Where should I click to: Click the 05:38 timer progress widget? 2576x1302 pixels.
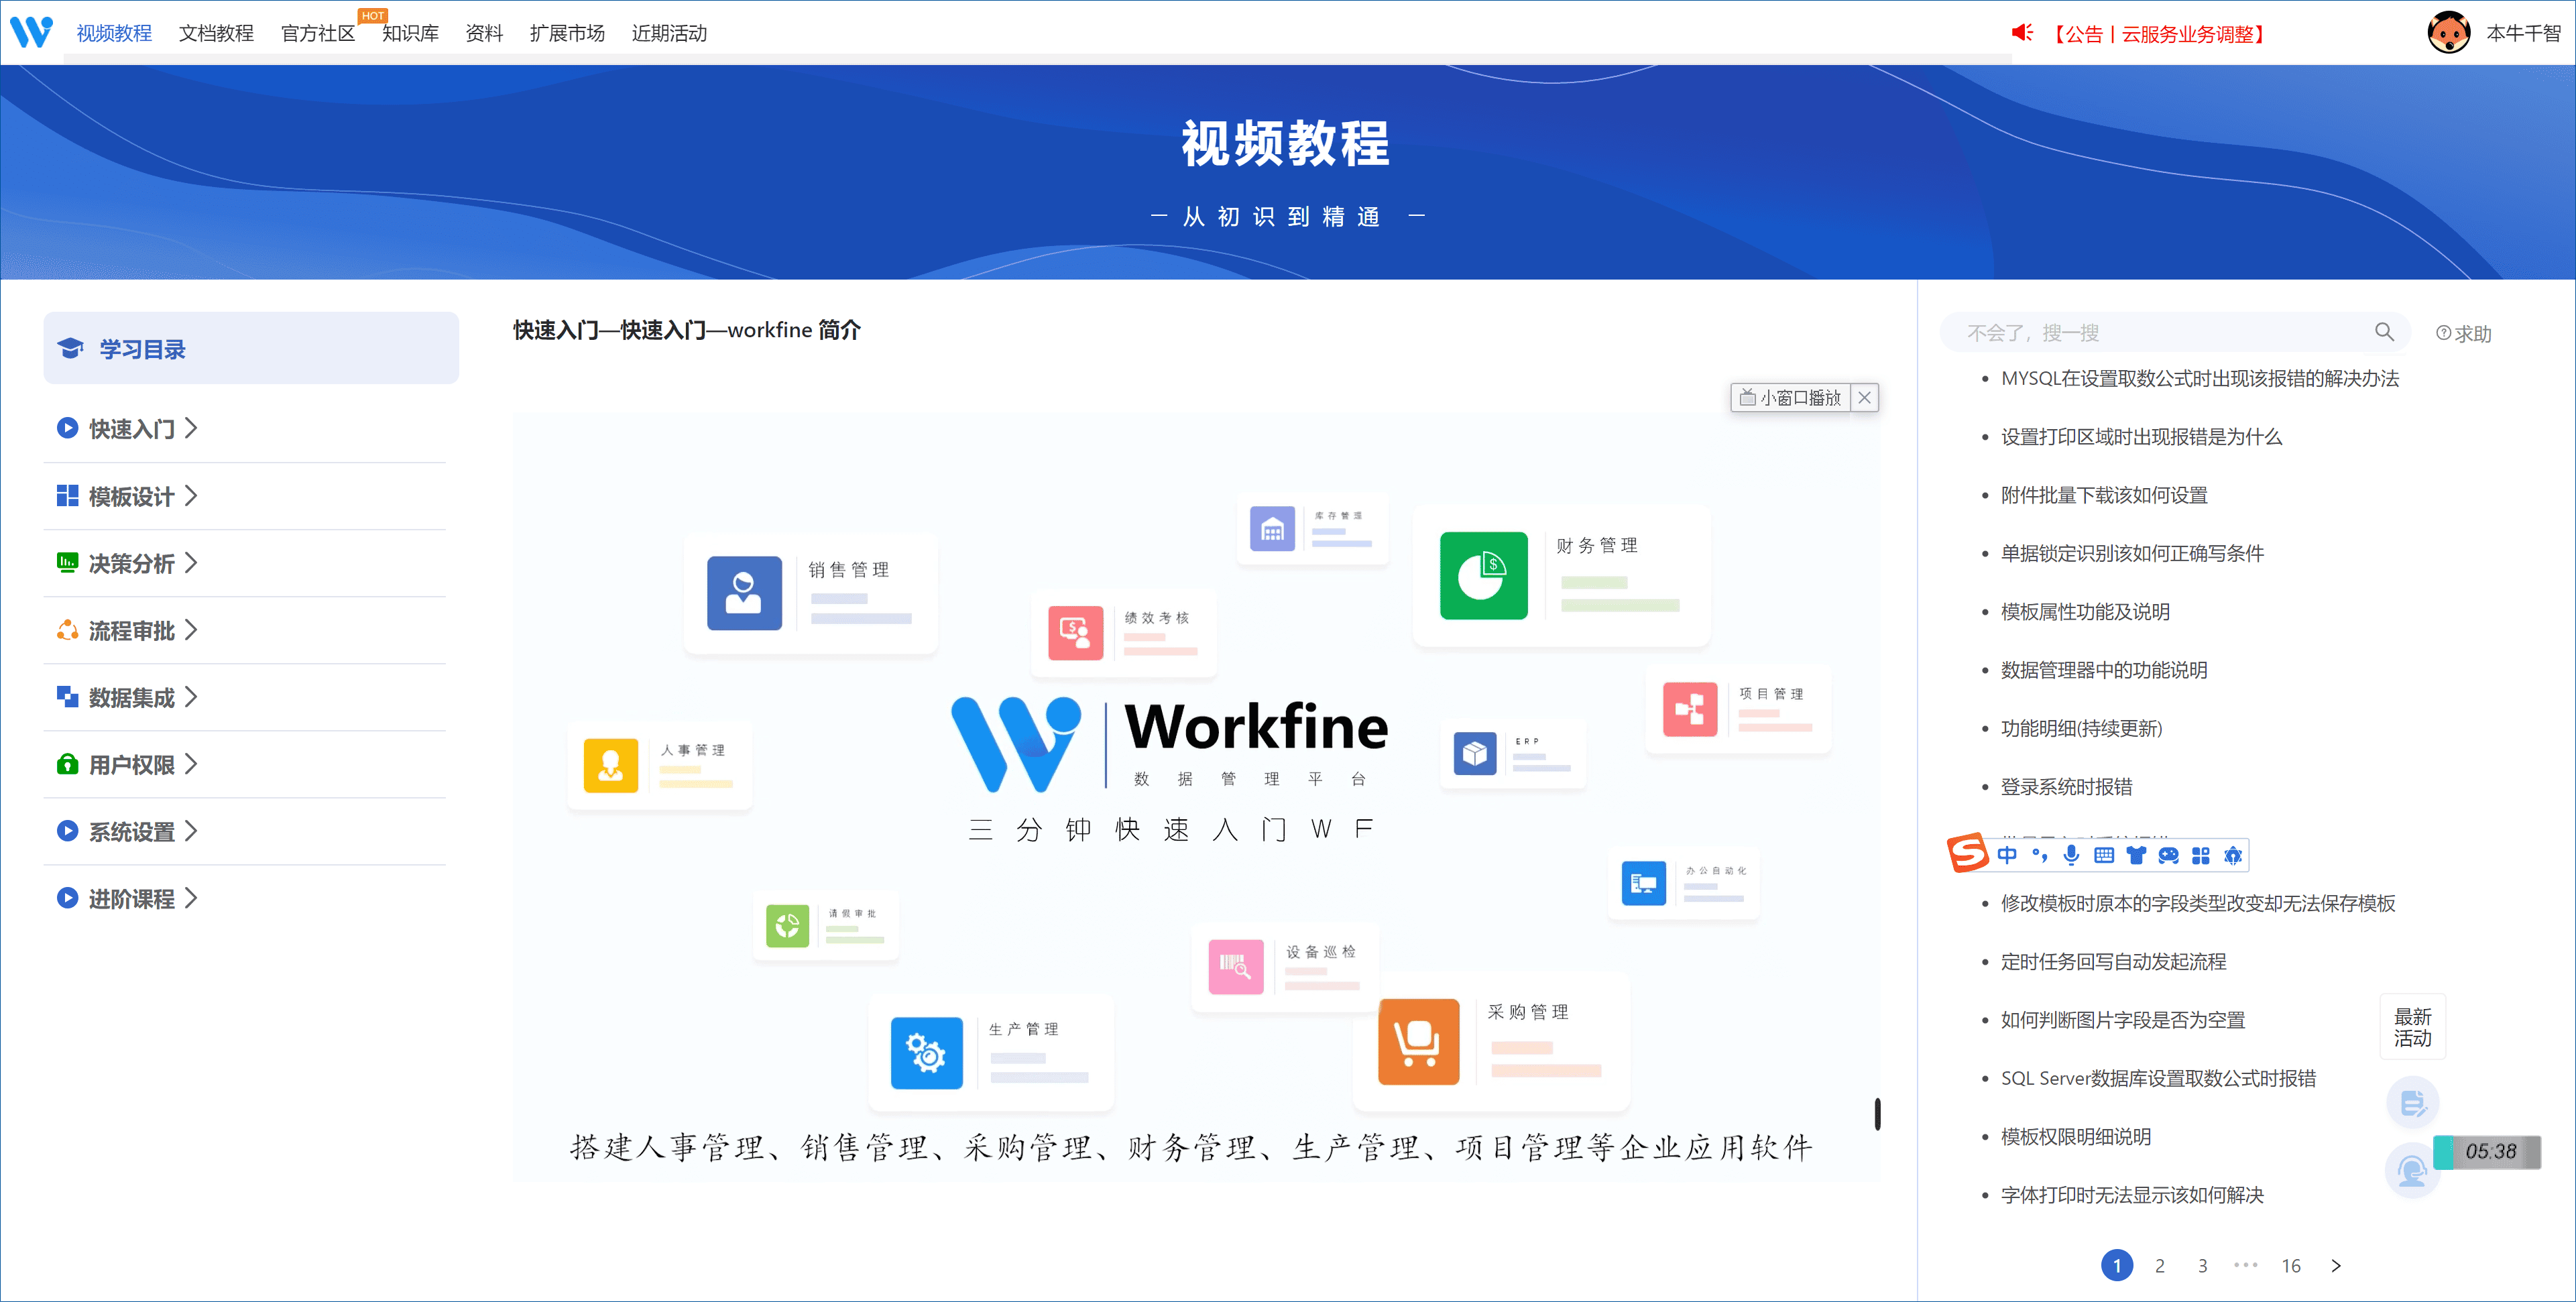click(x=2487, y=1151)
